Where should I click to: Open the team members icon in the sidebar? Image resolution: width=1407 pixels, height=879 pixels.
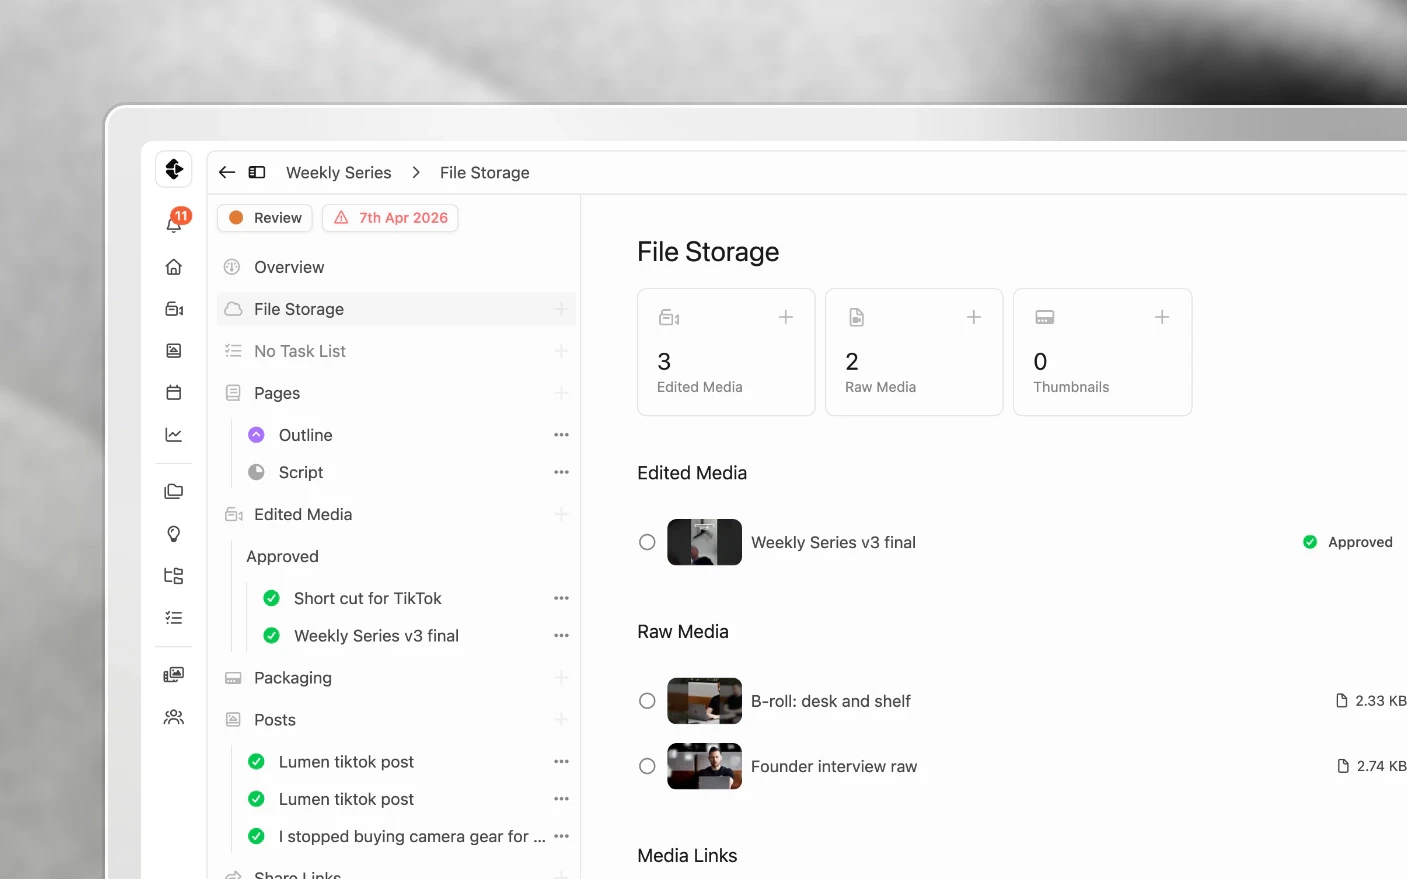click(174, 717)
